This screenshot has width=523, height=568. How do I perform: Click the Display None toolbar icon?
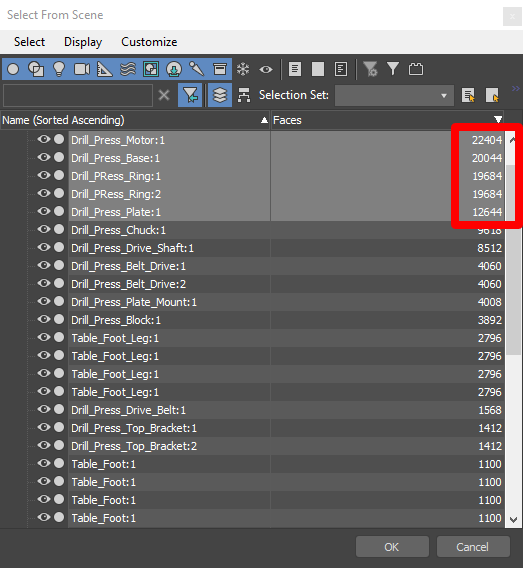[318, 69]
